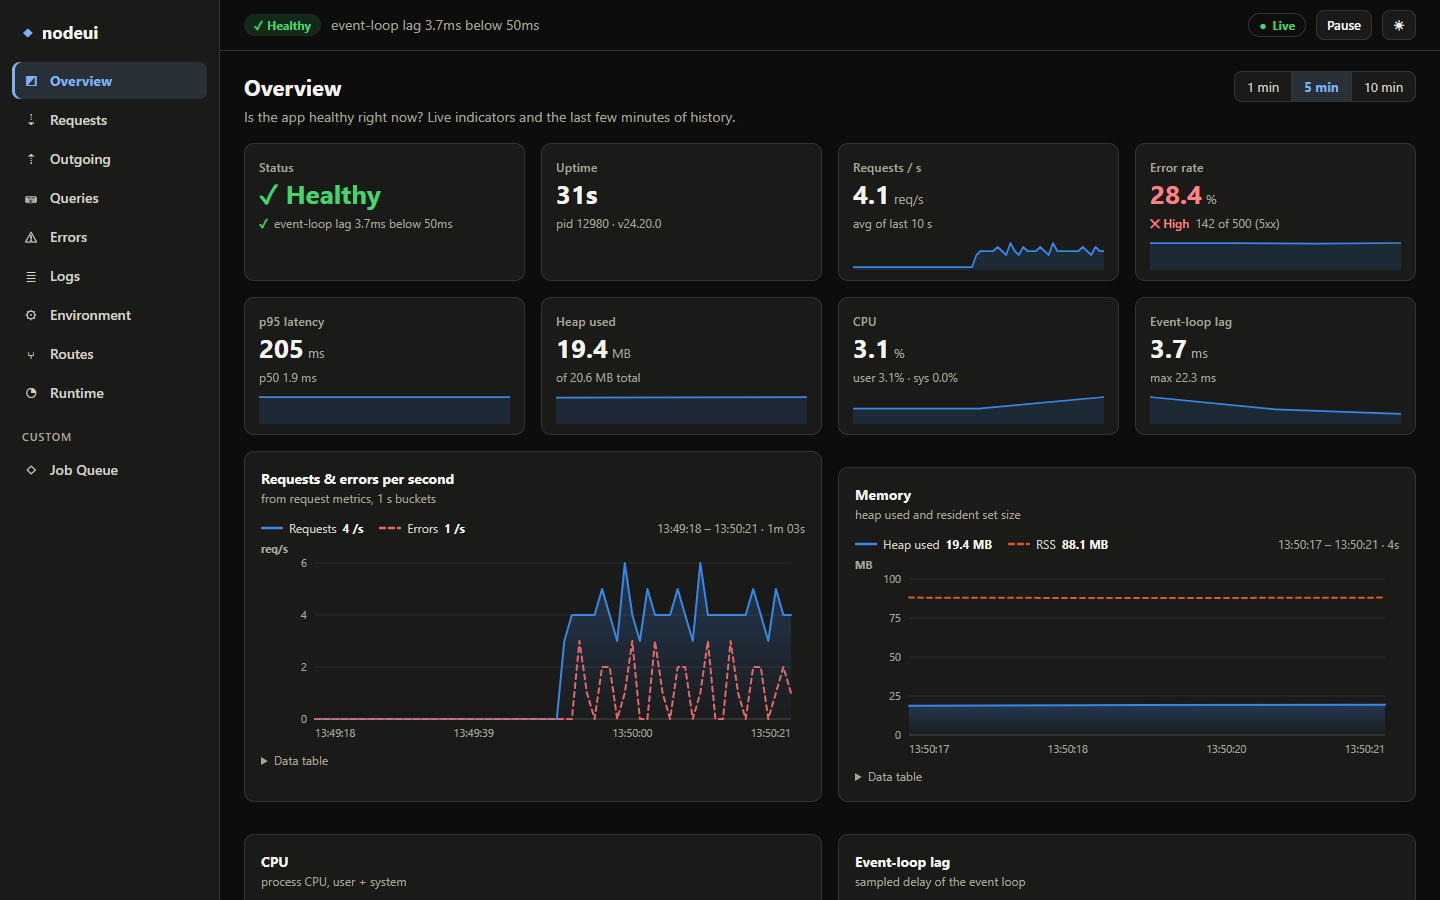Click the Routes branch icon
1440x900 pixels.
click(x=31, y=355)
